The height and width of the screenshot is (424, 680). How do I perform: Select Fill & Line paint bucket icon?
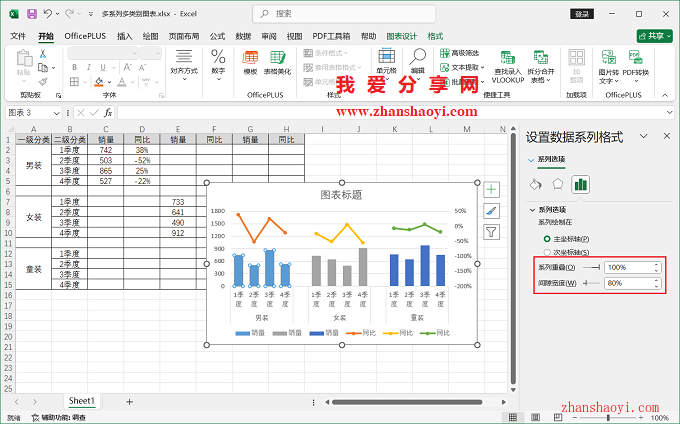click(x=536, y=185)
